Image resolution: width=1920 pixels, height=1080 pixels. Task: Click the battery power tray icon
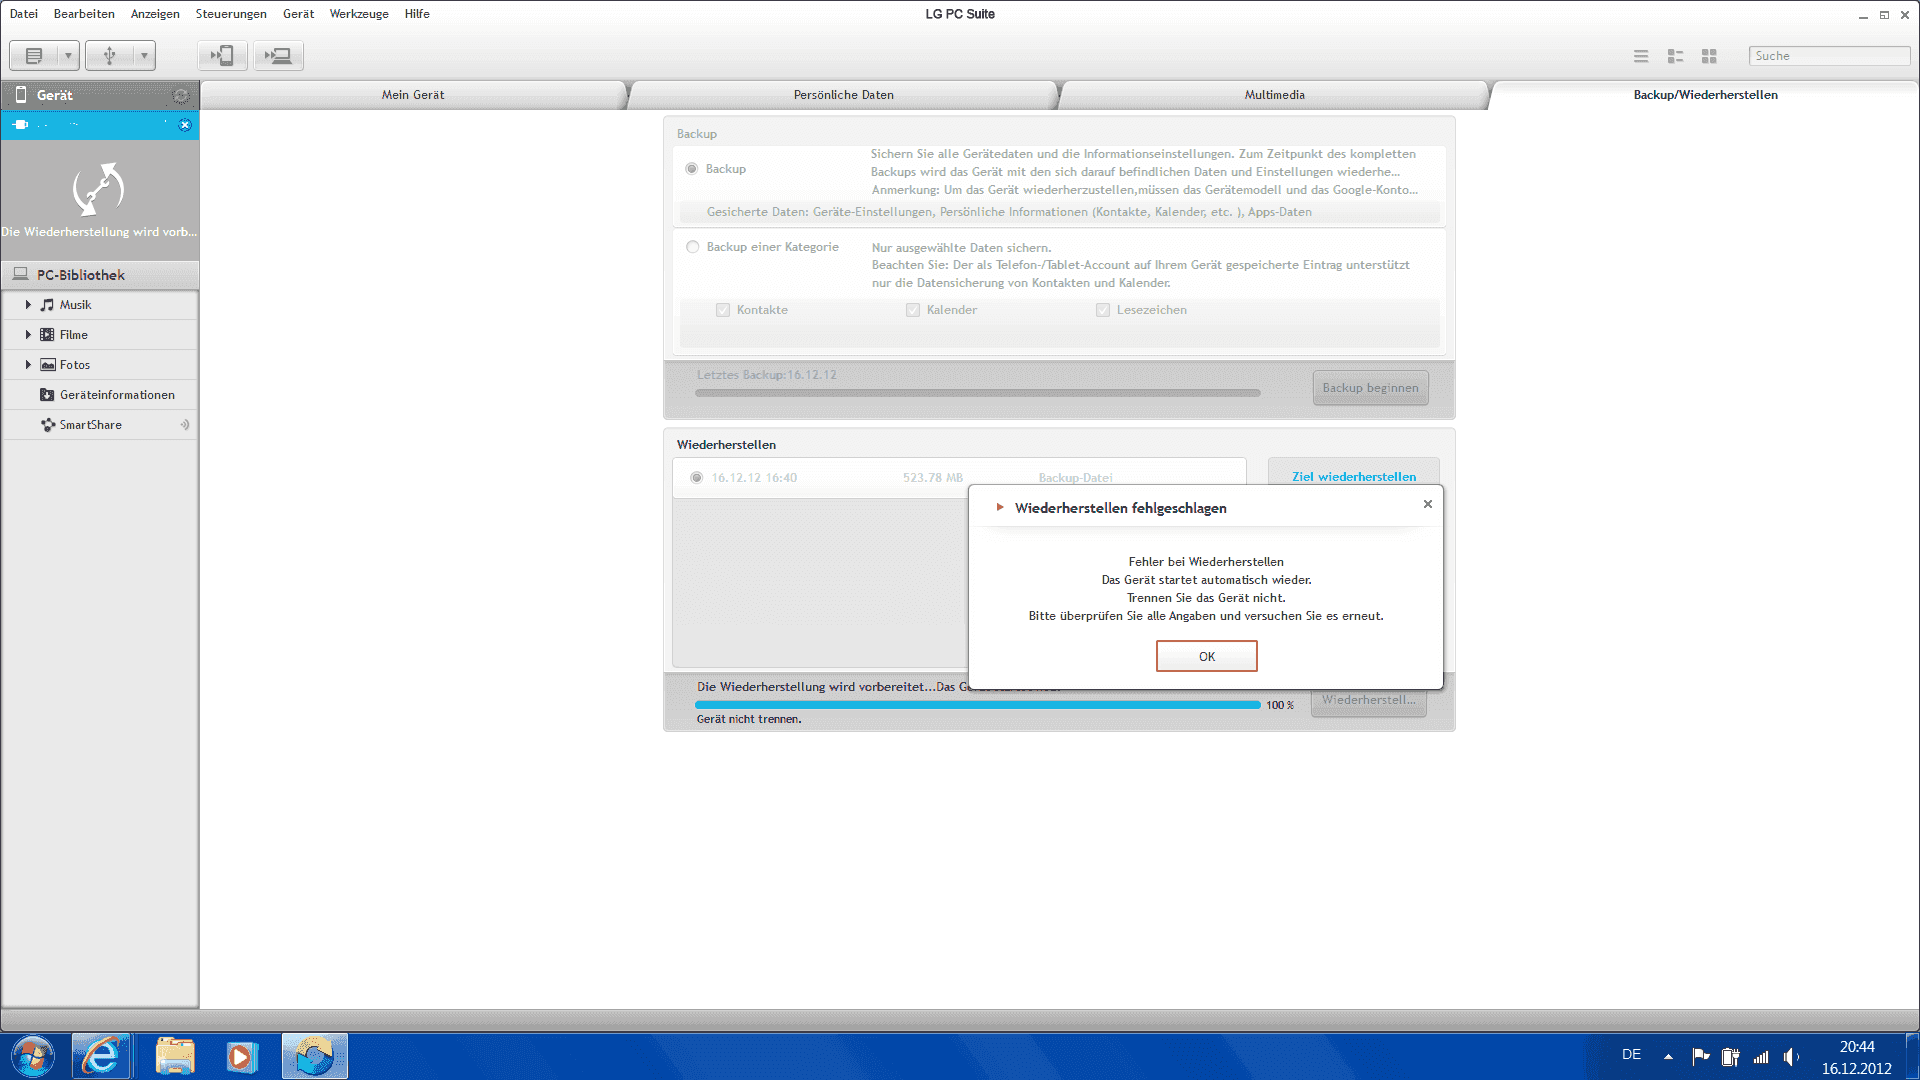click(x=1730, y=1056)
